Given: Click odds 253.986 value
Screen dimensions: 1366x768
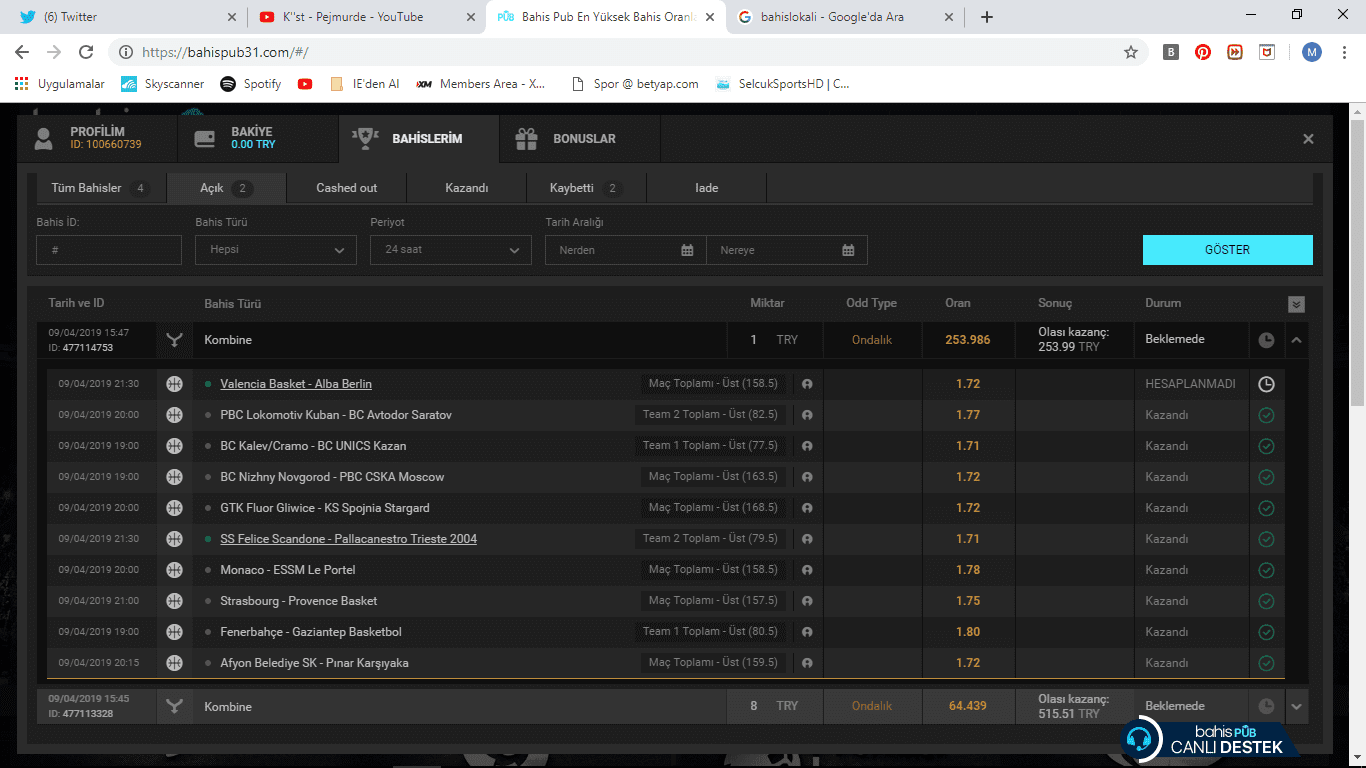Looking at the screenshot, I should click(x=968, y=340).
